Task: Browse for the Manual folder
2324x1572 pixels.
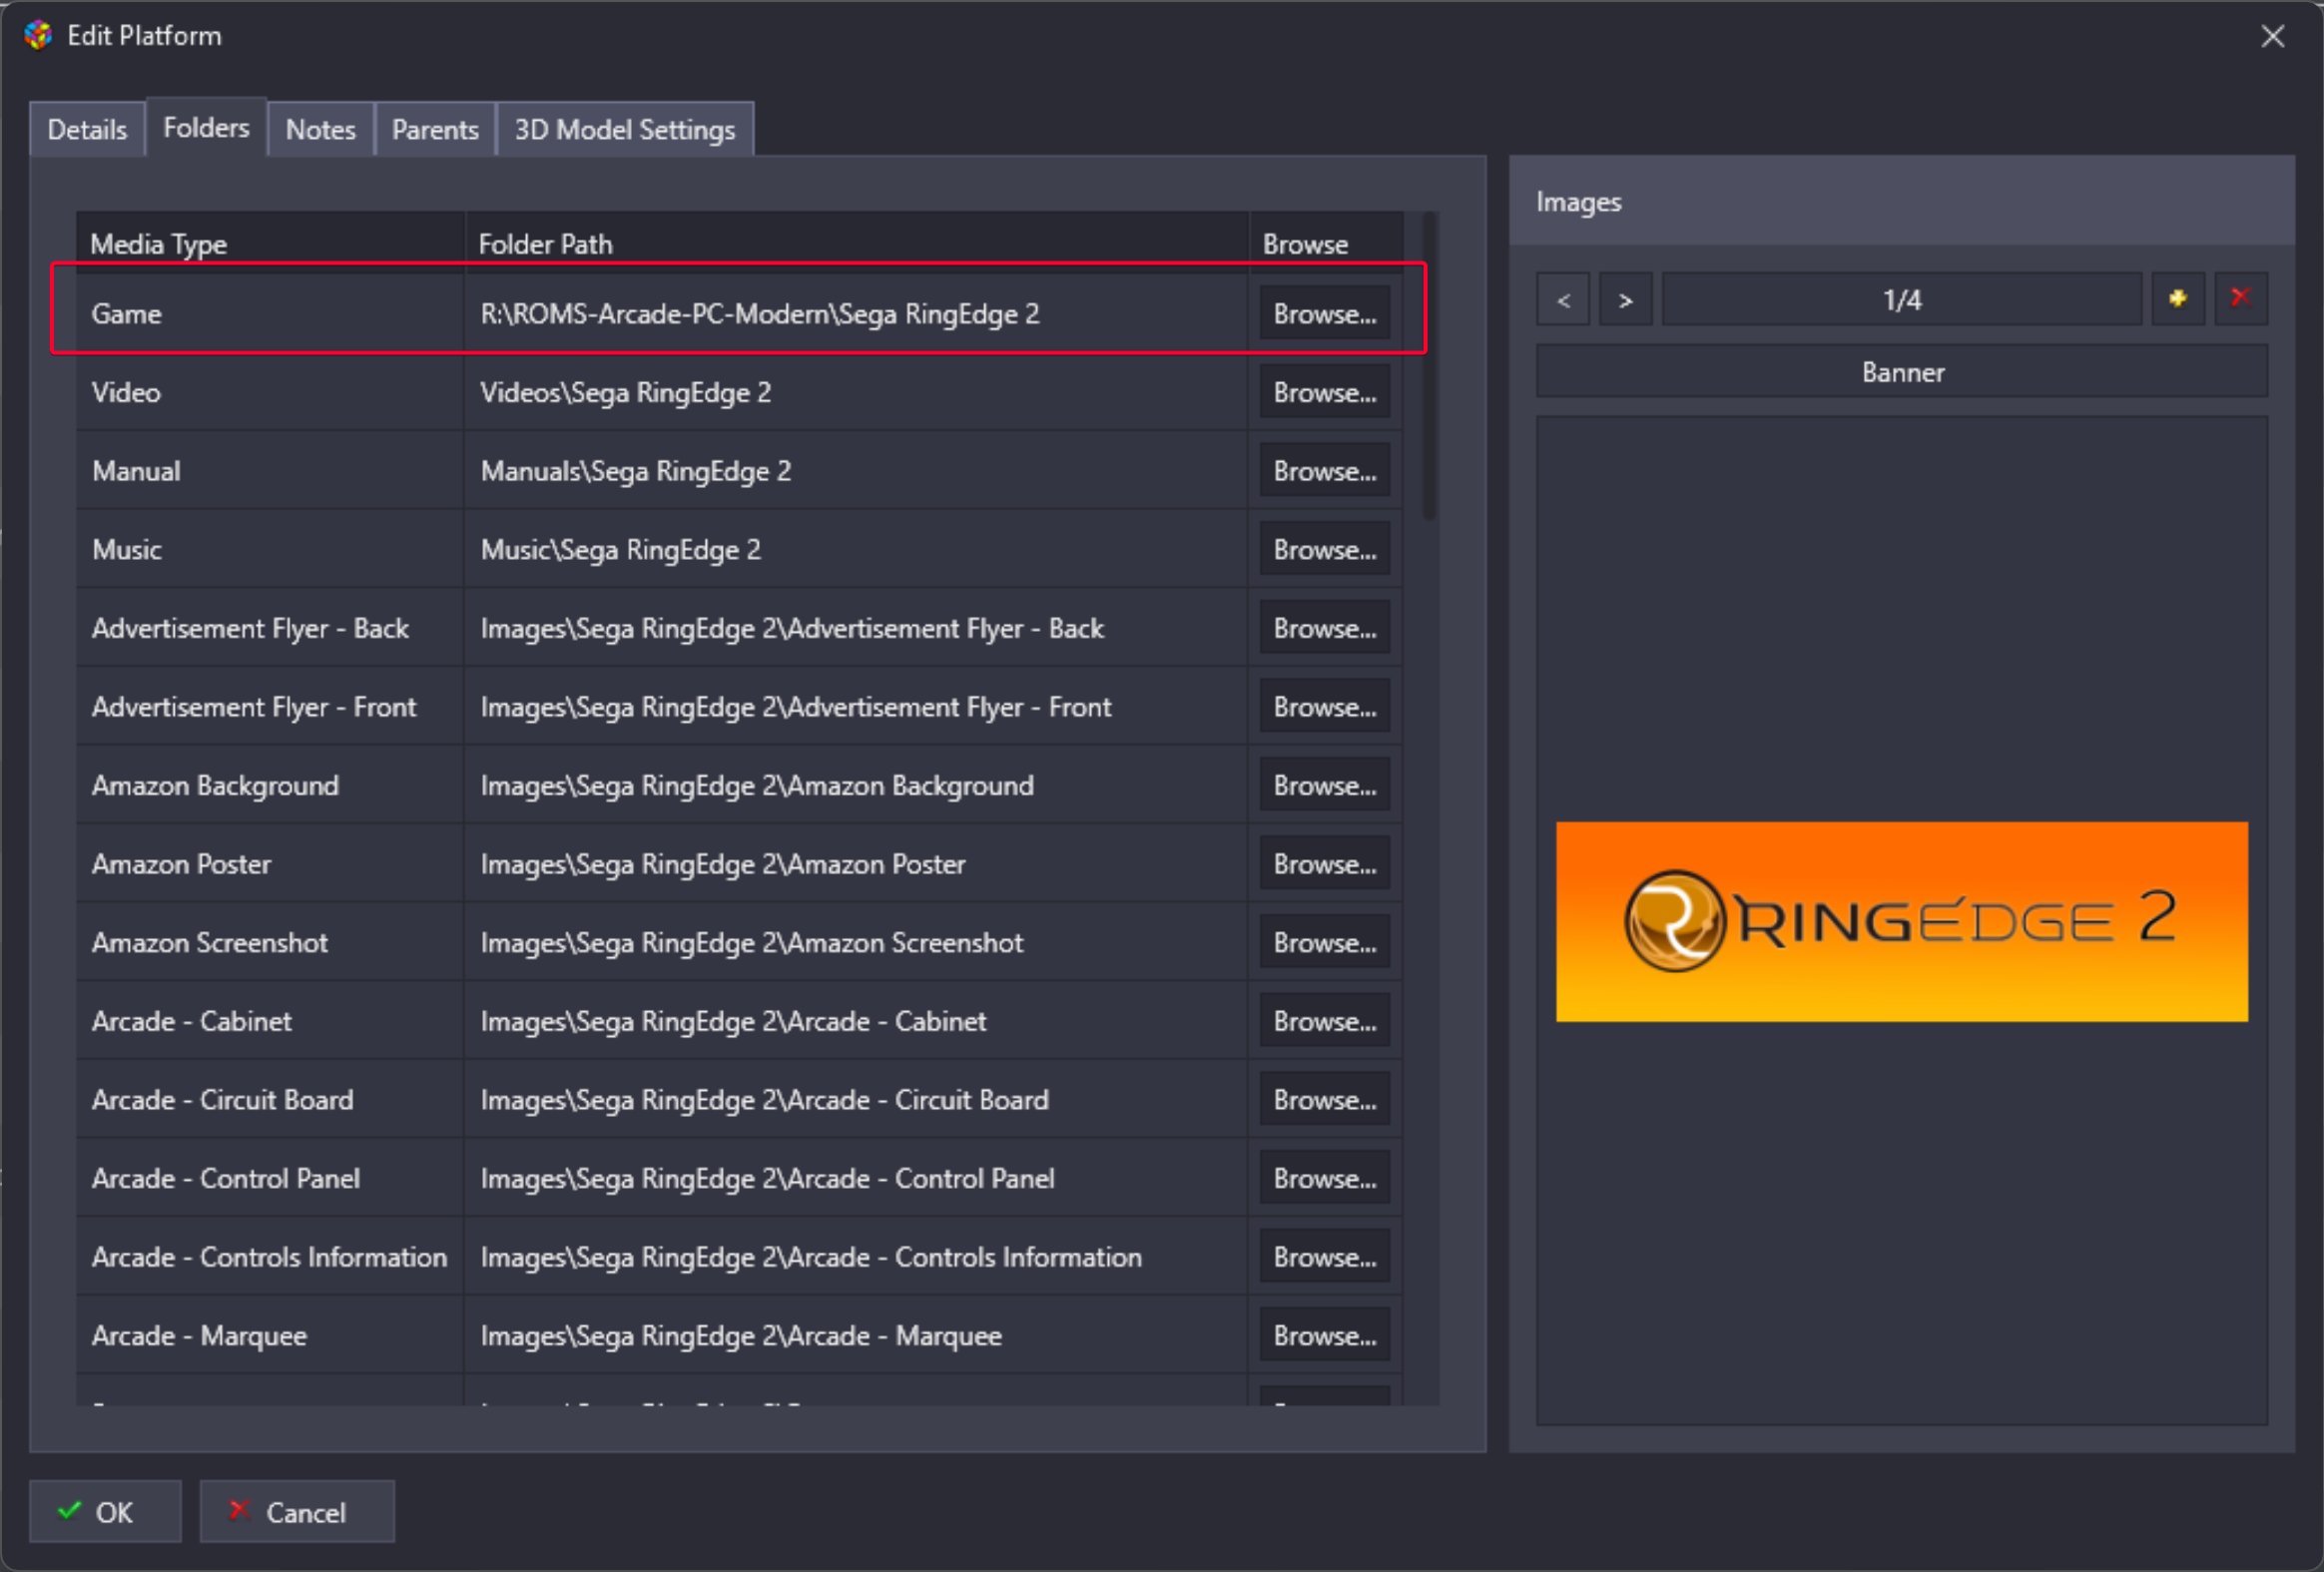Action: pyautogui.click(x=1324, y=471)
